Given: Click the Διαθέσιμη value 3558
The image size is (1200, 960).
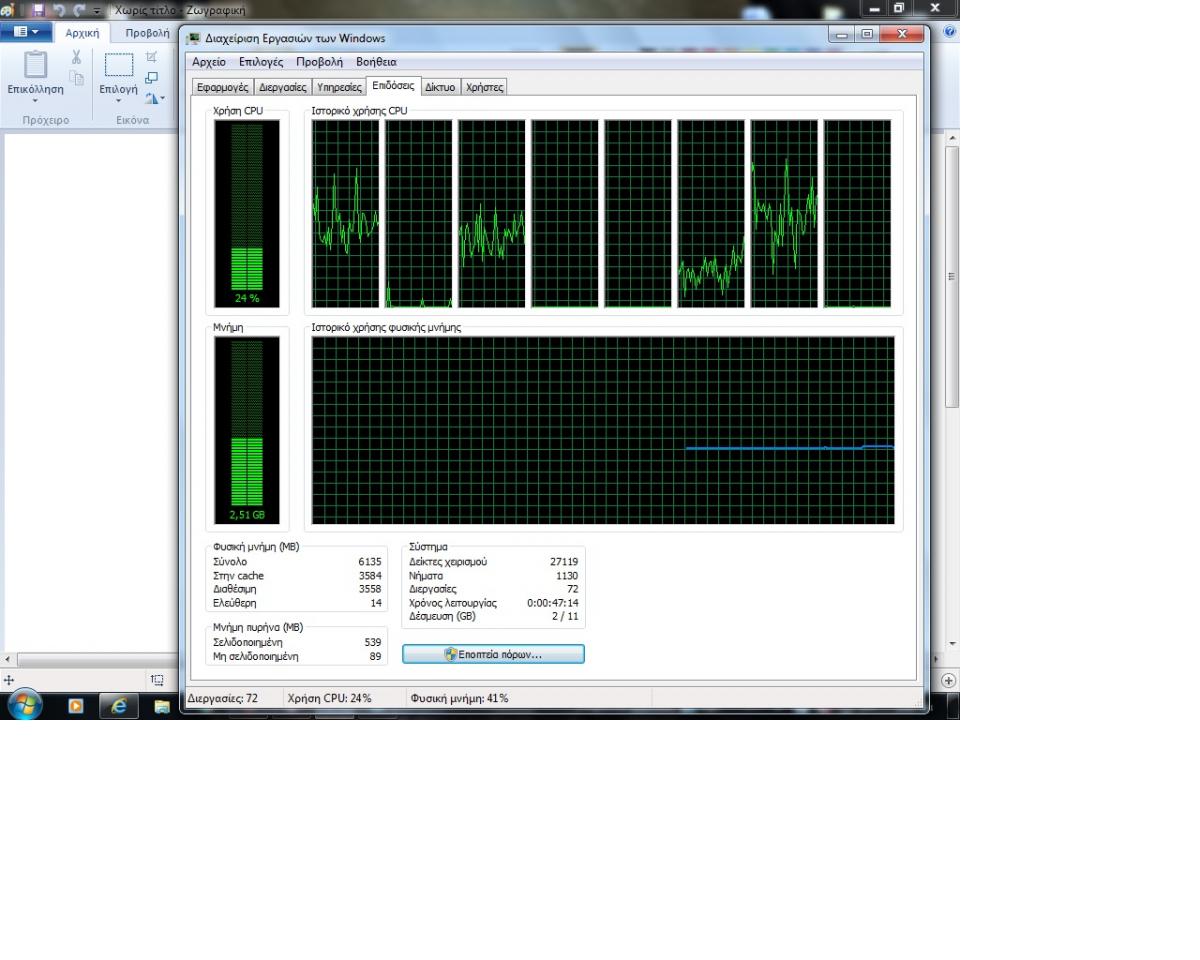Looking at the screenshot, I should [370, 590].
